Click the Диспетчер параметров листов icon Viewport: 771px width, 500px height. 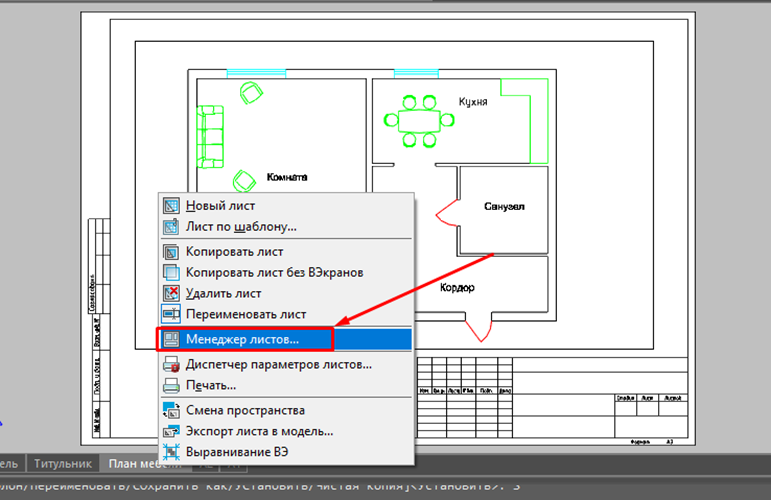(171, 365)
